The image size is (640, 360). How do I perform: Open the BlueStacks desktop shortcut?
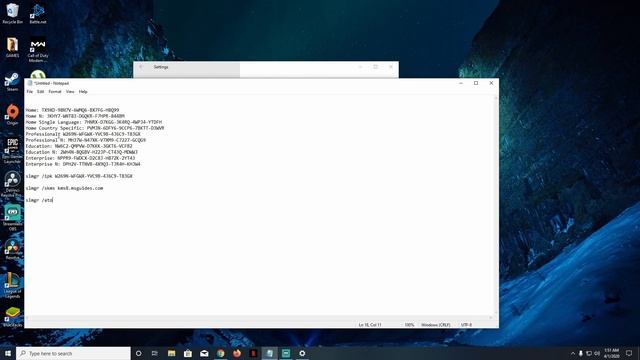pos(12,317)
